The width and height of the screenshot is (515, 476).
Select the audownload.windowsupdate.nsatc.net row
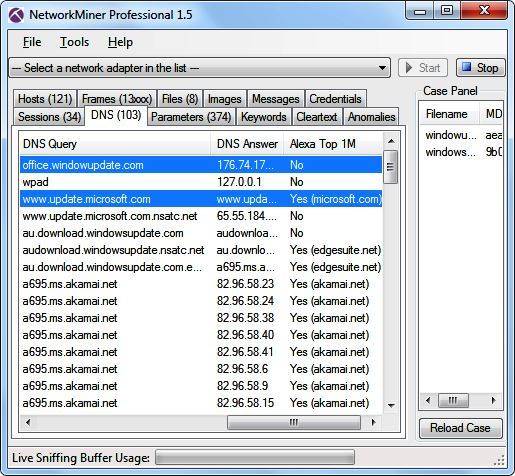coord(201,250)
